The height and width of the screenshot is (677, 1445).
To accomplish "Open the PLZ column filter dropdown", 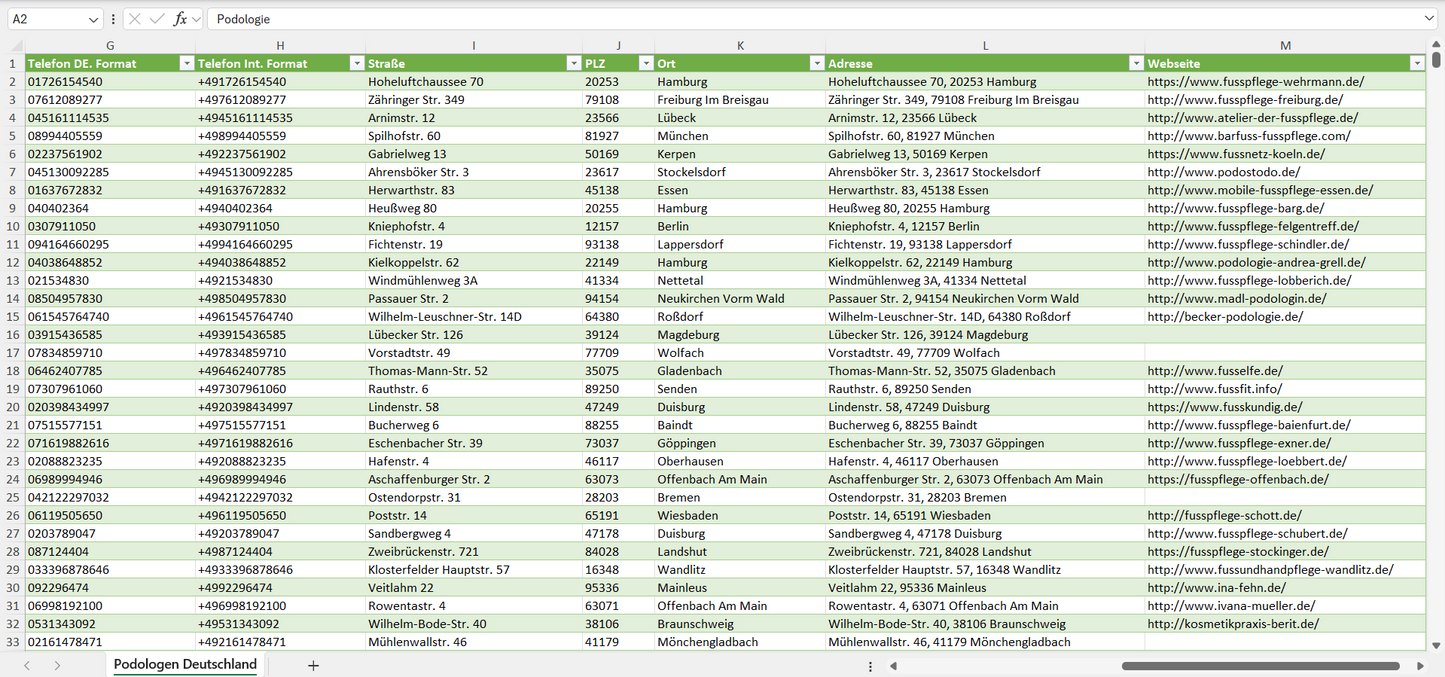I will click(645, 63).
